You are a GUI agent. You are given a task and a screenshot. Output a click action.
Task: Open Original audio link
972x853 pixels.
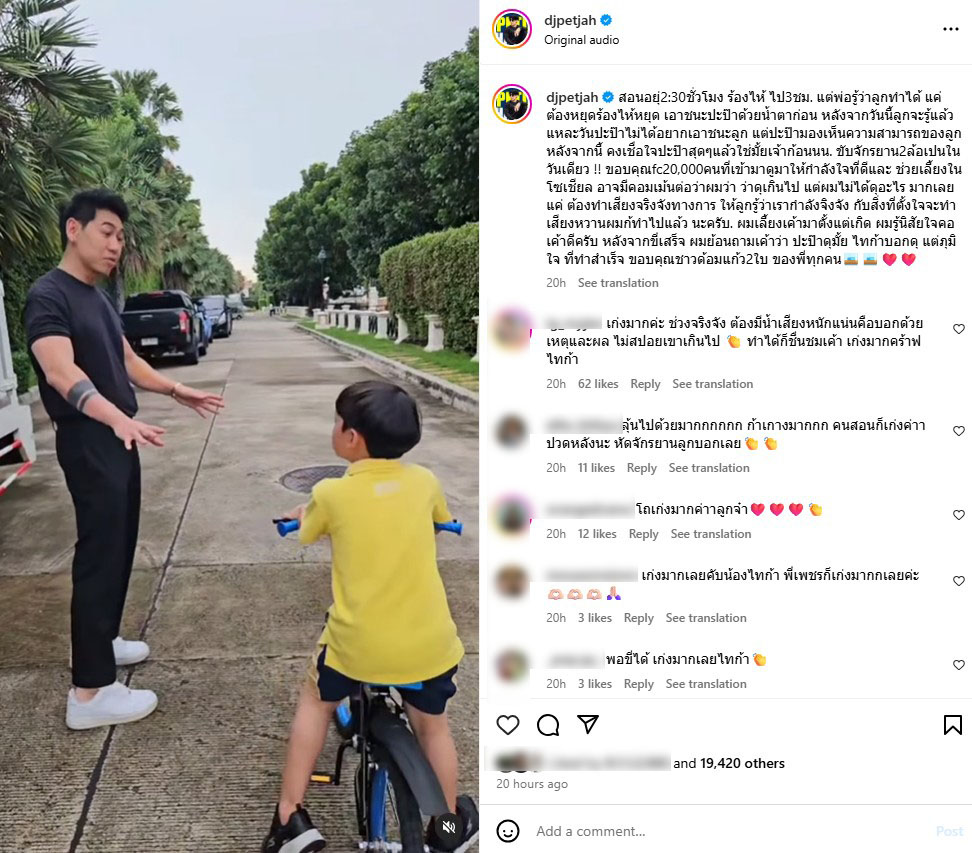coord(581,40)
